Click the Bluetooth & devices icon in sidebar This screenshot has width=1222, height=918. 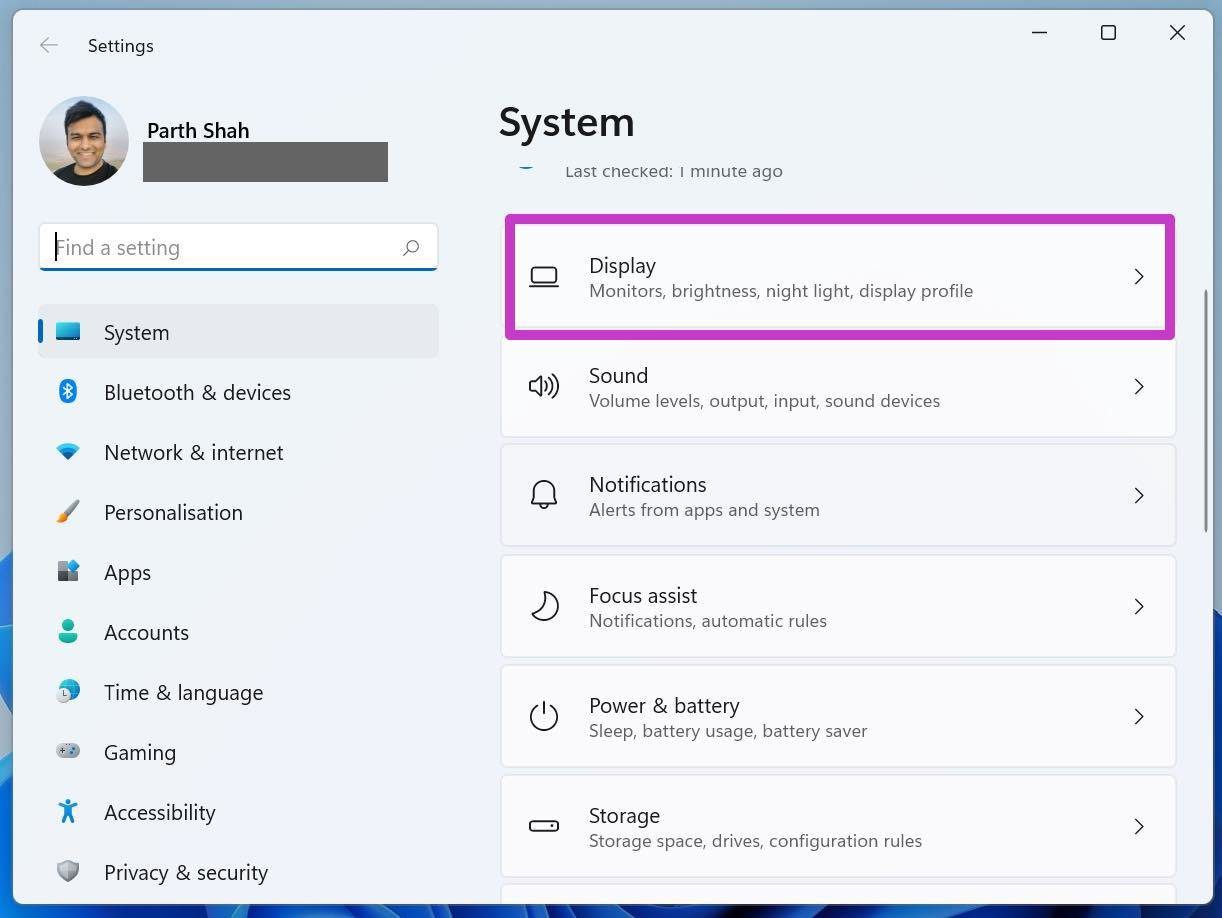[x=68, y=391]
